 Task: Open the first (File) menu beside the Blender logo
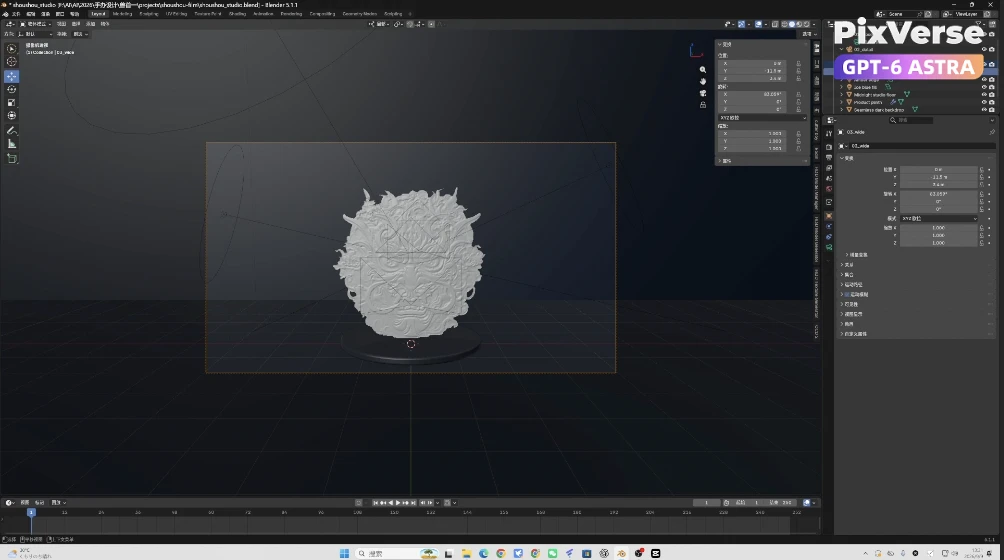pos(16,14)
